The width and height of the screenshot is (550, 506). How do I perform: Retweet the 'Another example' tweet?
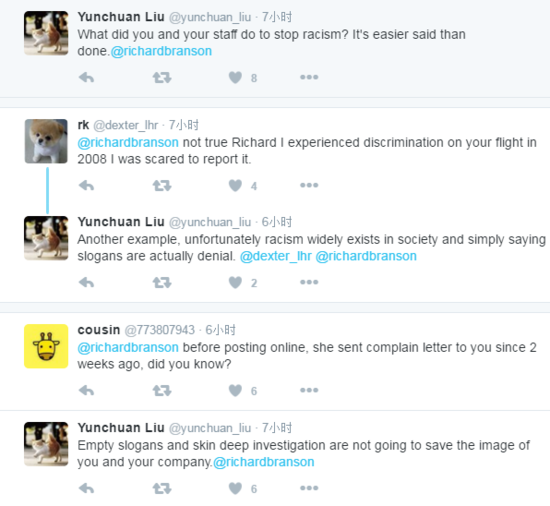click(x=162, y=282)
